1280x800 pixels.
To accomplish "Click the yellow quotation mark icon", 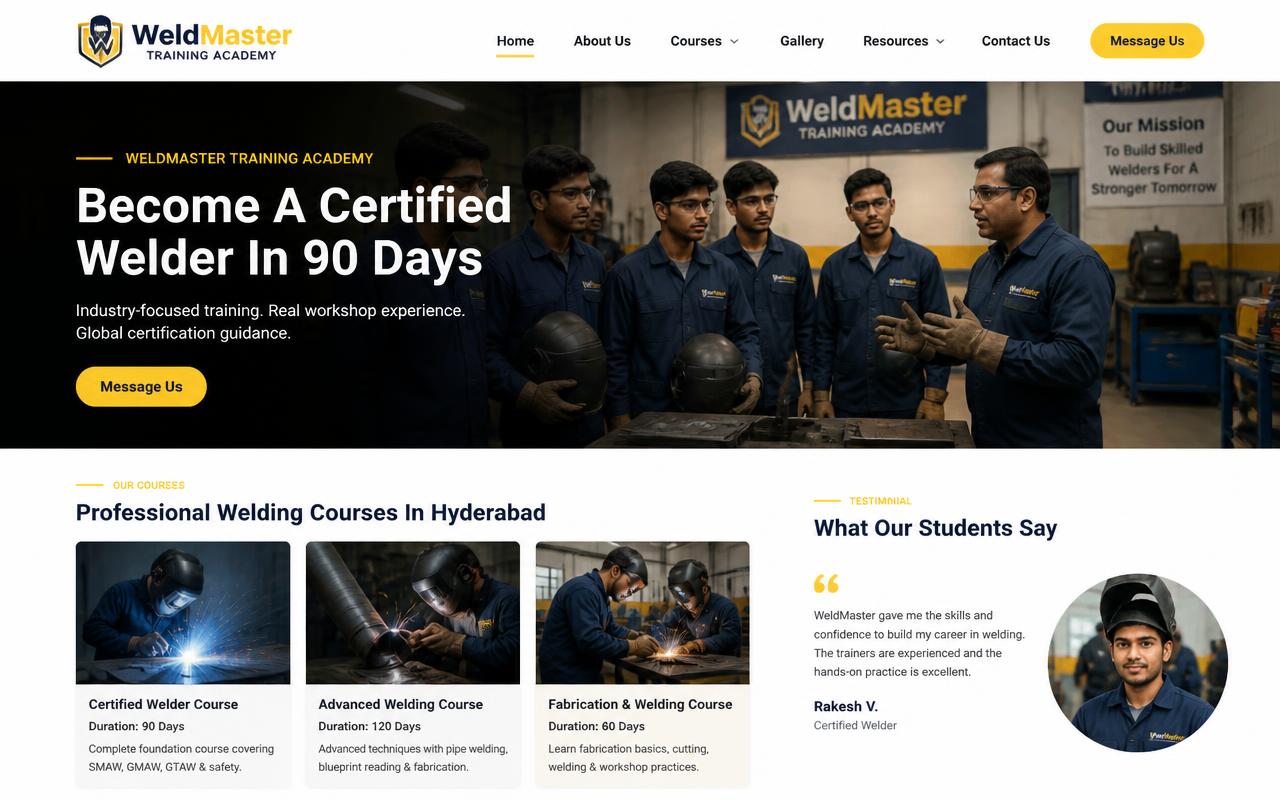I will (826, 583).
